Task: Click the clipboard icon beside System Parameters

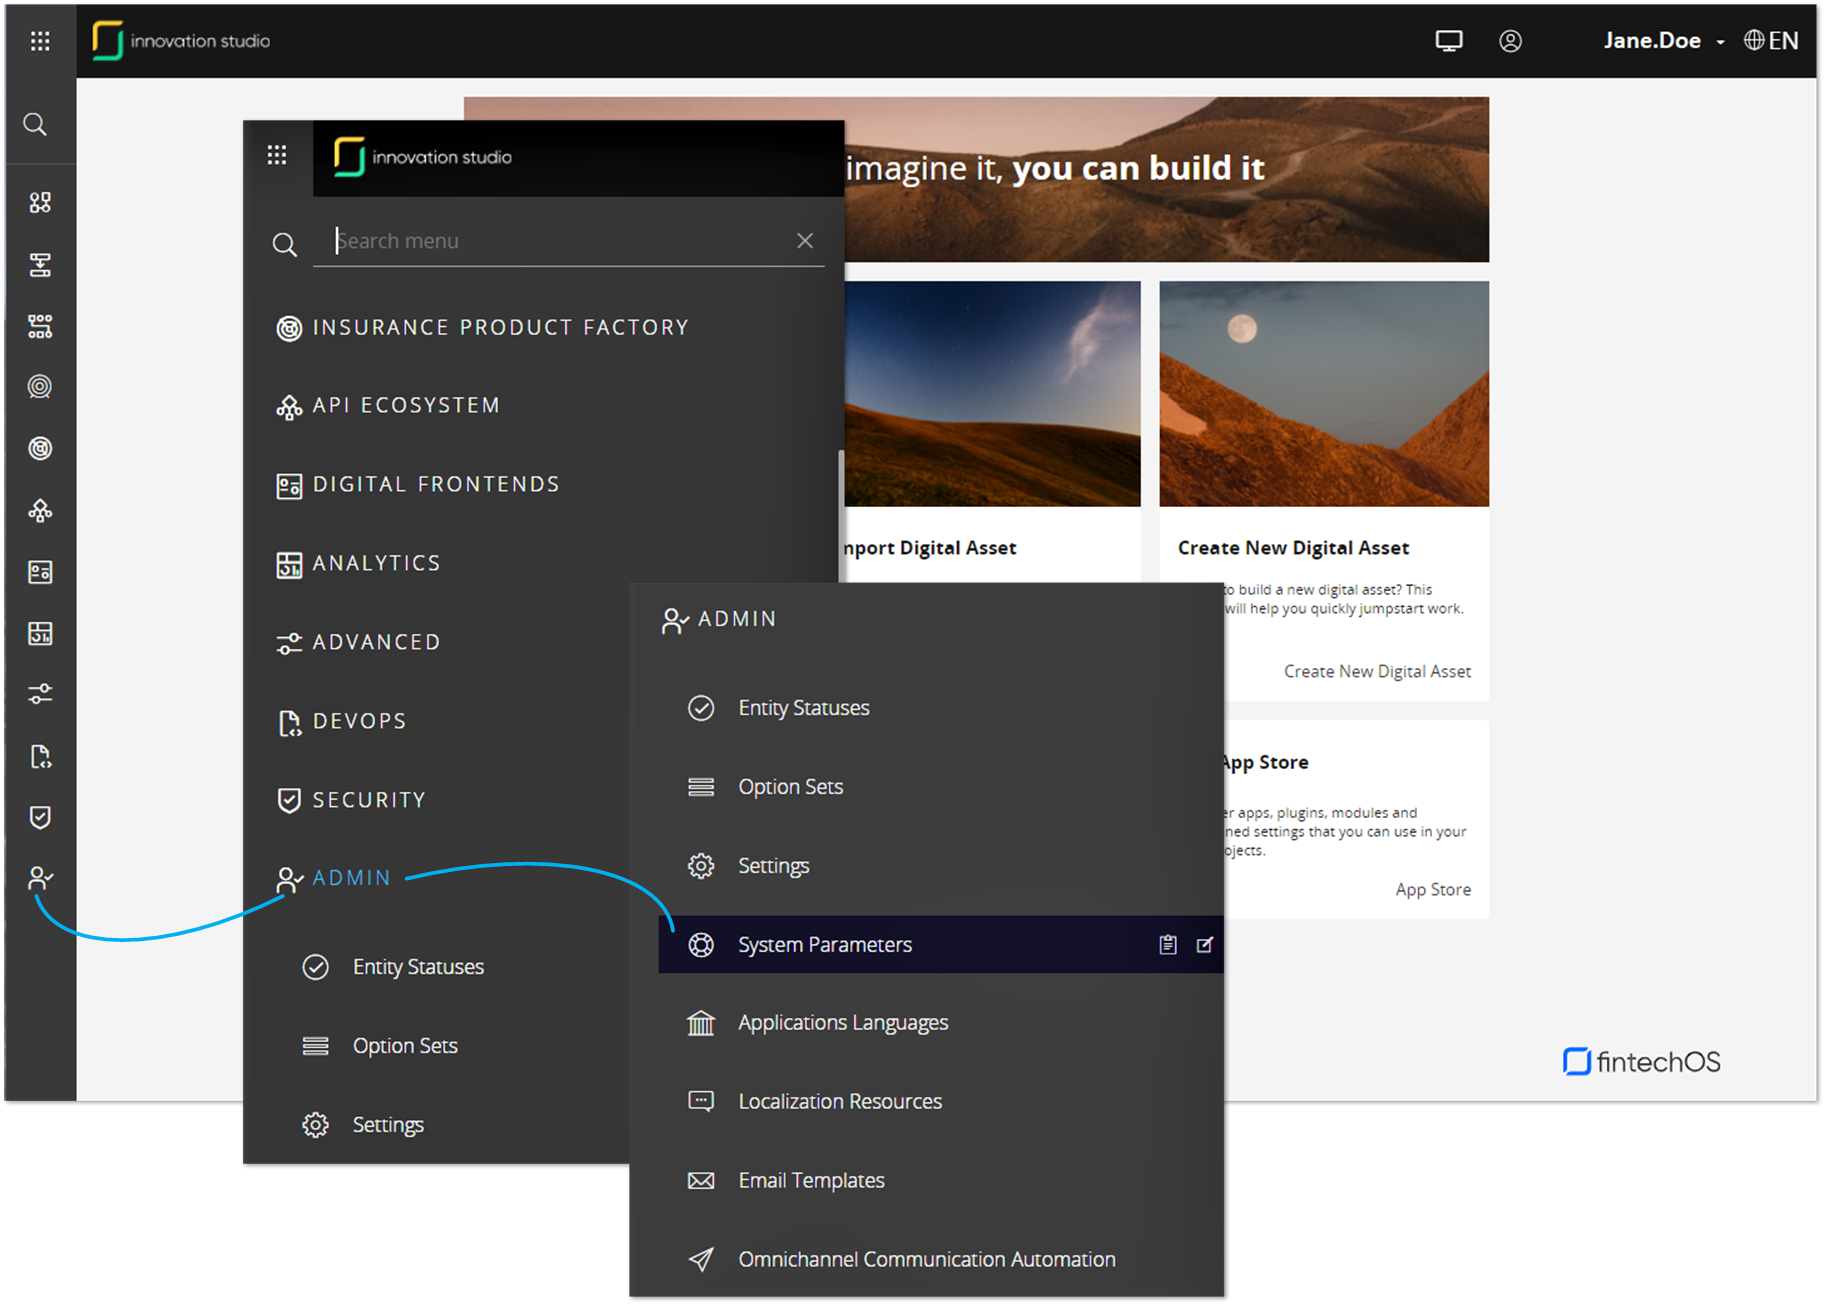Action: click(1167, 945)
